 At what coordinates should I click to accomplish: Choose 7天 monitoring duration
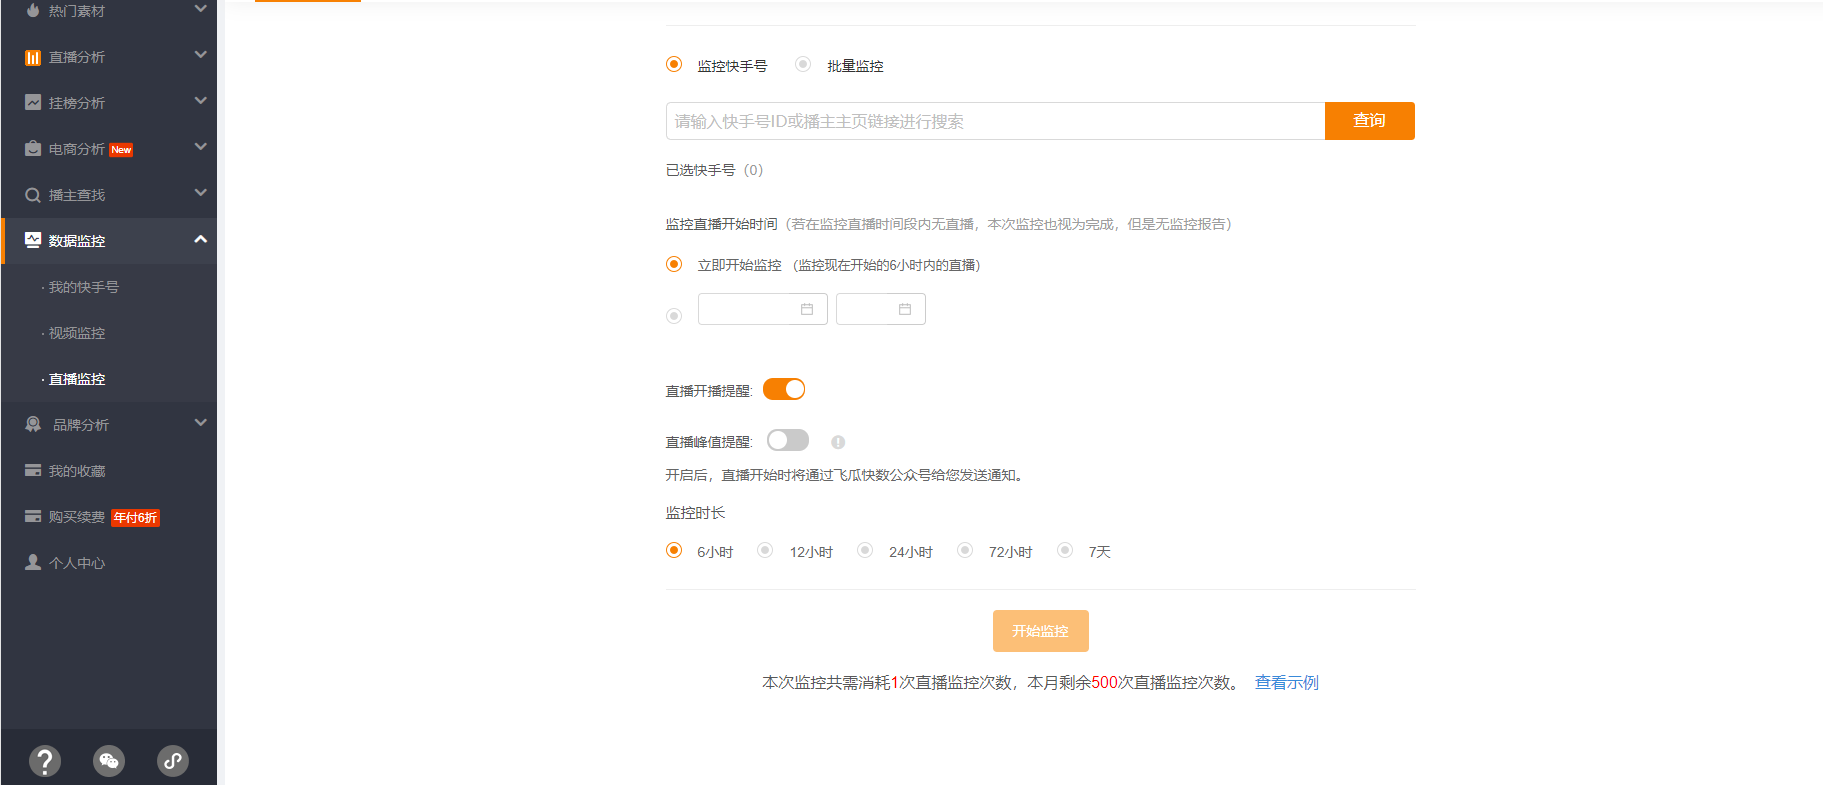coord(1065,550)
